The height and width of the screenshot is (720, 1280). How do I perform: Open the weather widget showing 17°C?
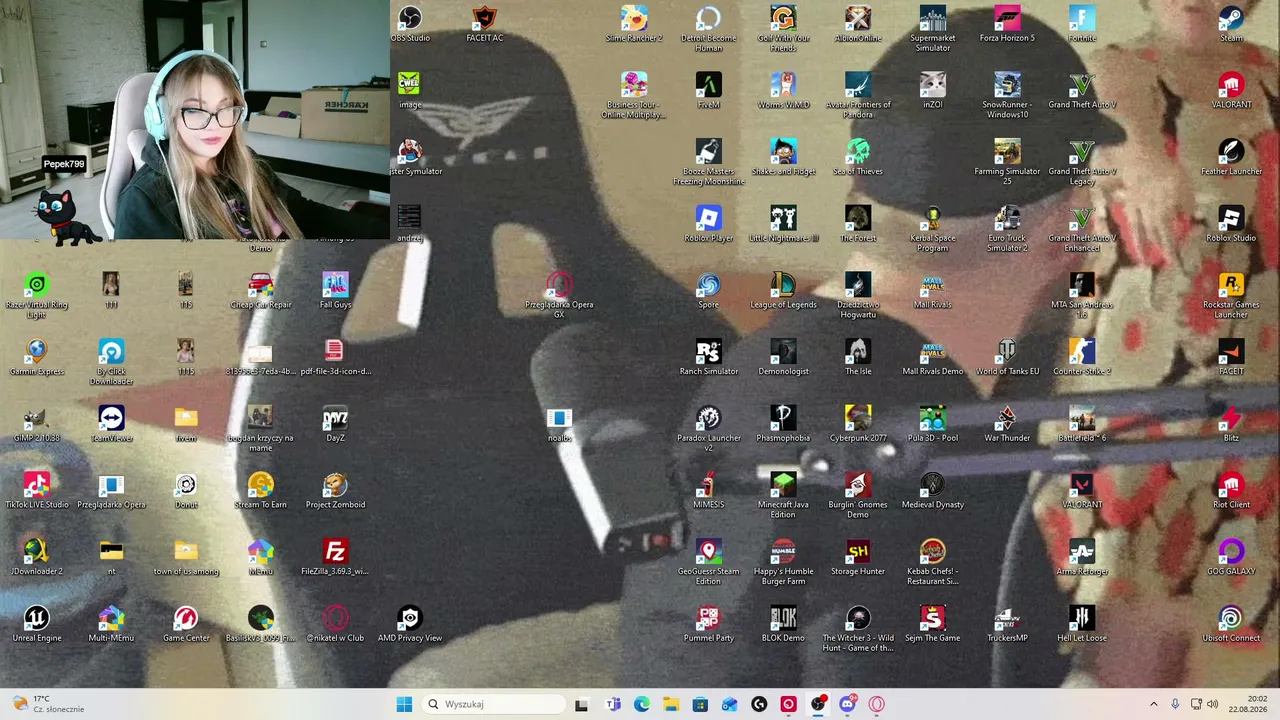(x=47, y=704)
